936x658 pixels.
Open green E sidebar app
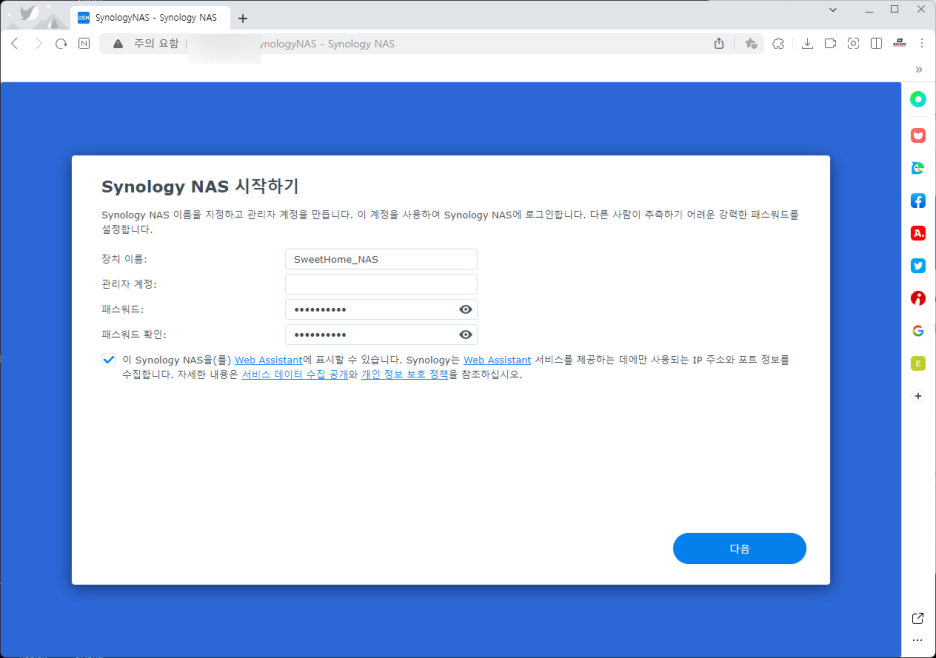[x=918, y=363]
